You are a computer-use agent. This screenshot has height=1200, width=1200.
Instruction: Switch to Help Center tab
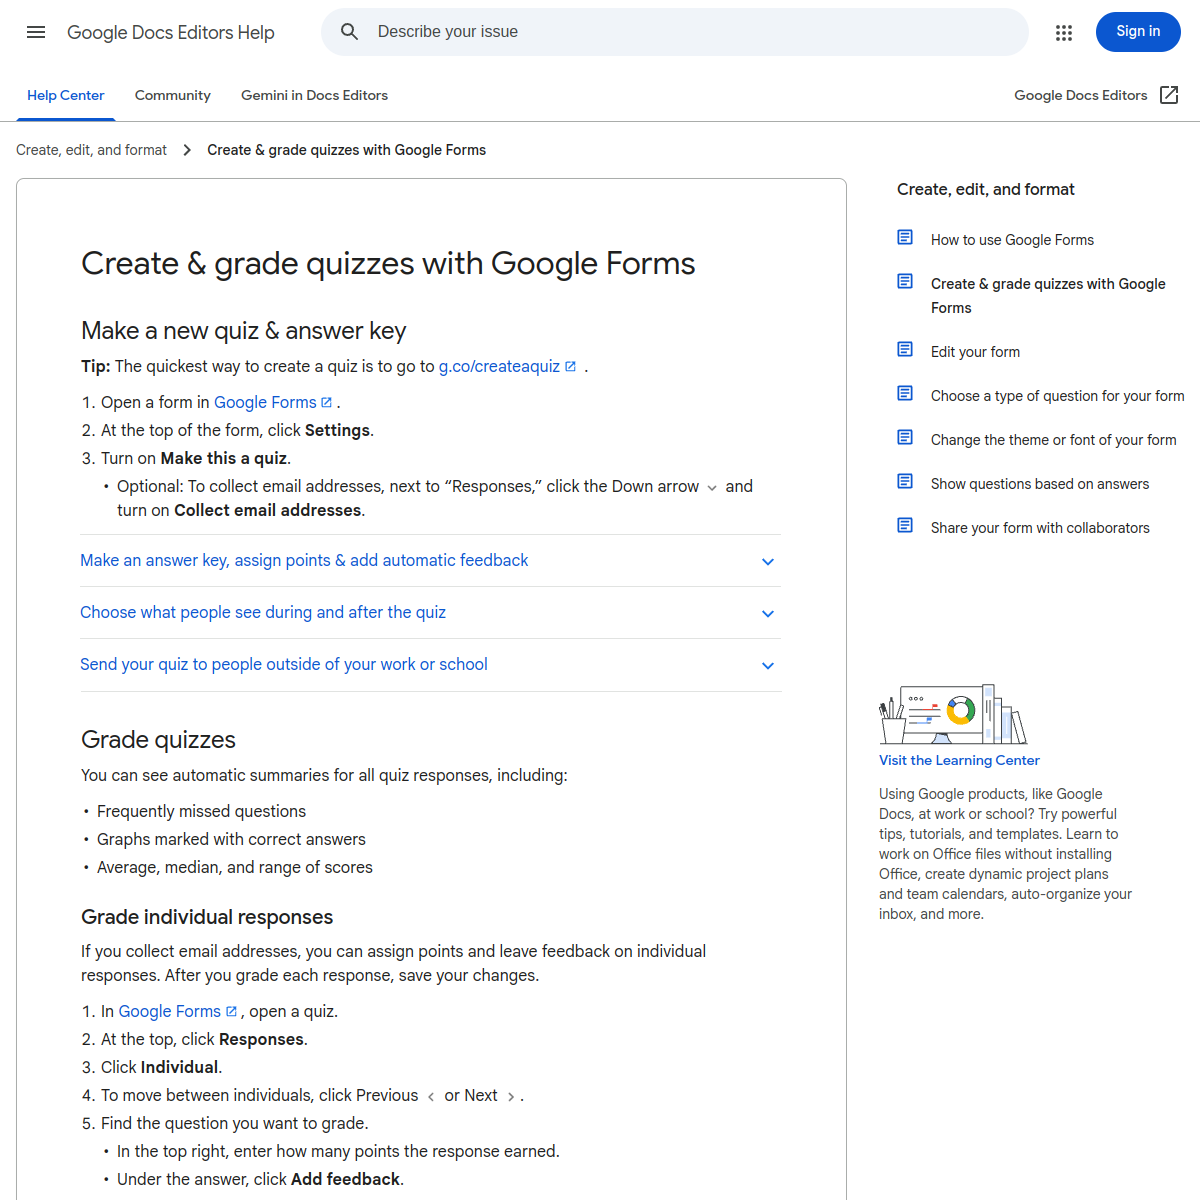66,96
